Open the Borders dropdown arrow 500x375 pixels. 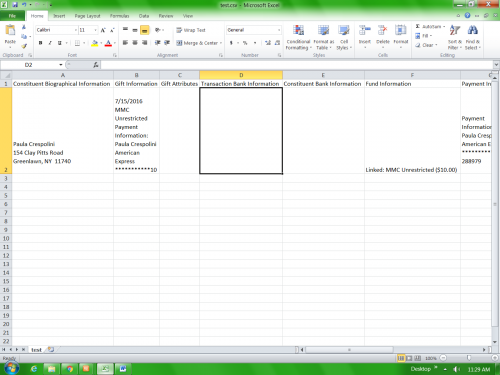click(x=84, y=43)
